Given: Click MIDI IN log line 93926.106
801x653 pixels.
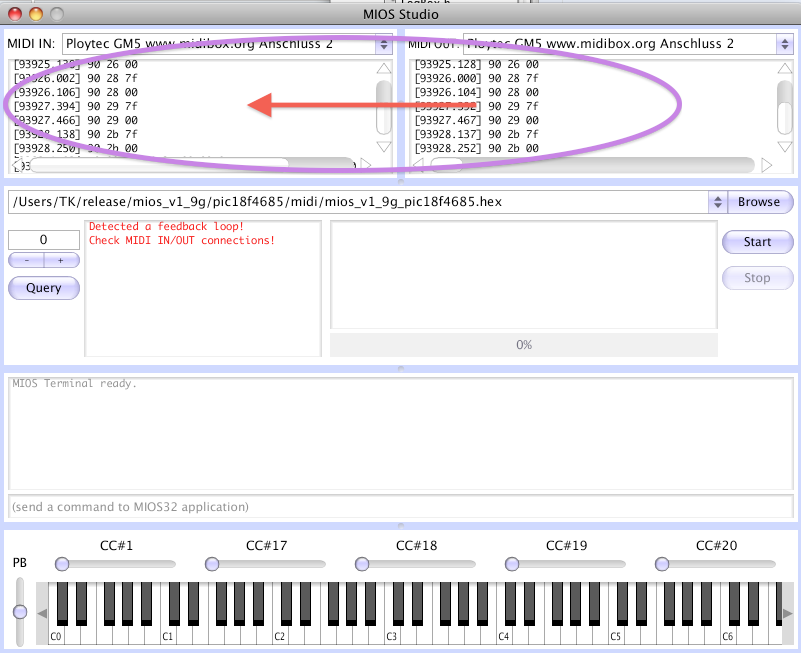Looking at the screenshot, I should (76, 92).
